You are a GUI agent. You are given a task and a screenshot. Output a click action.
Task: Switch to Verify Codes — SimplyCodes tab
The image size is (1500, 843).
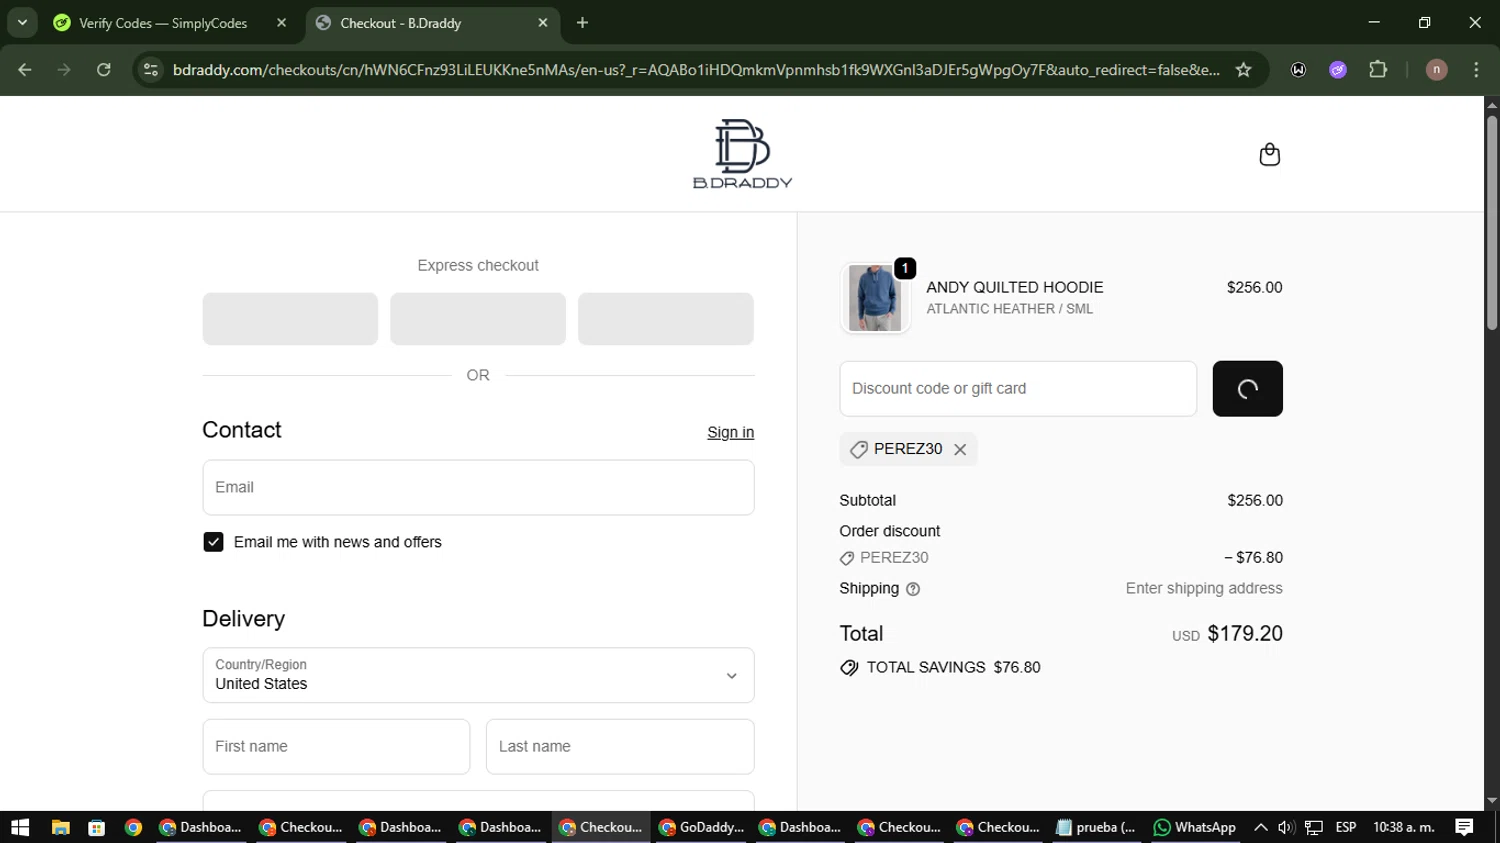click(162, 23)
